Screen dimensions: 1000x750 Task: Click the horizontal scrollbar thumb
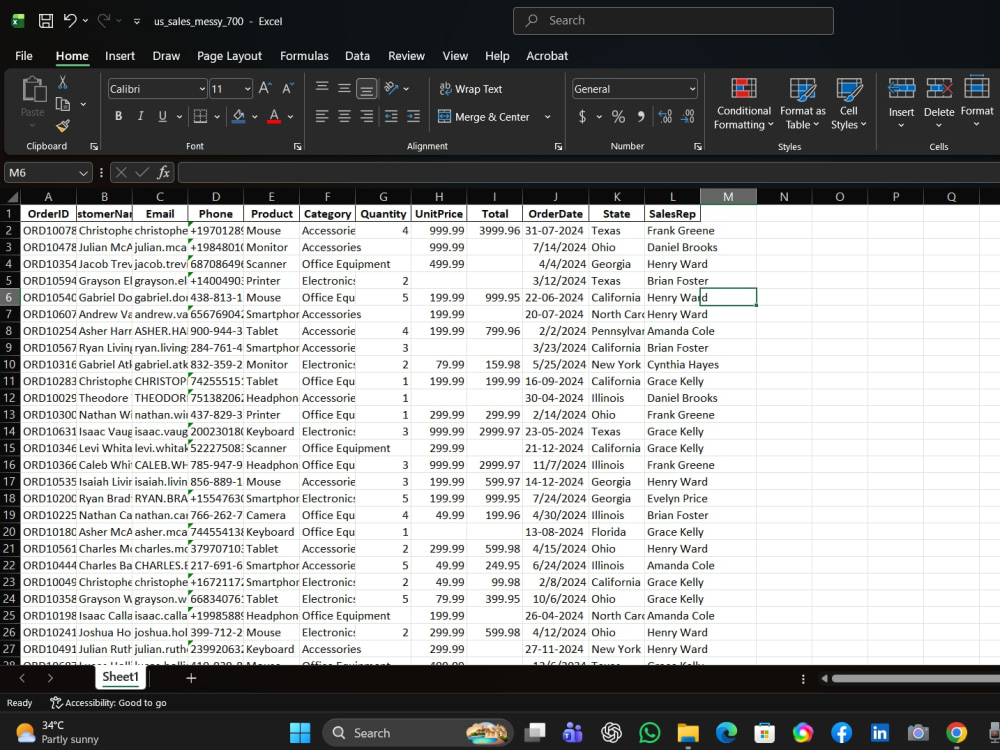click(915, 679)
